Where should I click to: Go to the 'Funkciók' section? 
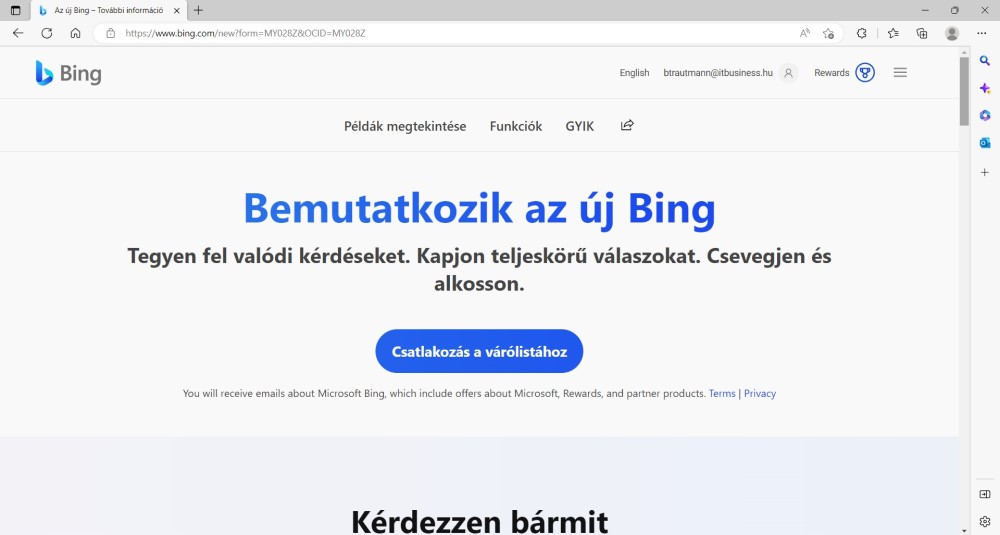(516, 126)
